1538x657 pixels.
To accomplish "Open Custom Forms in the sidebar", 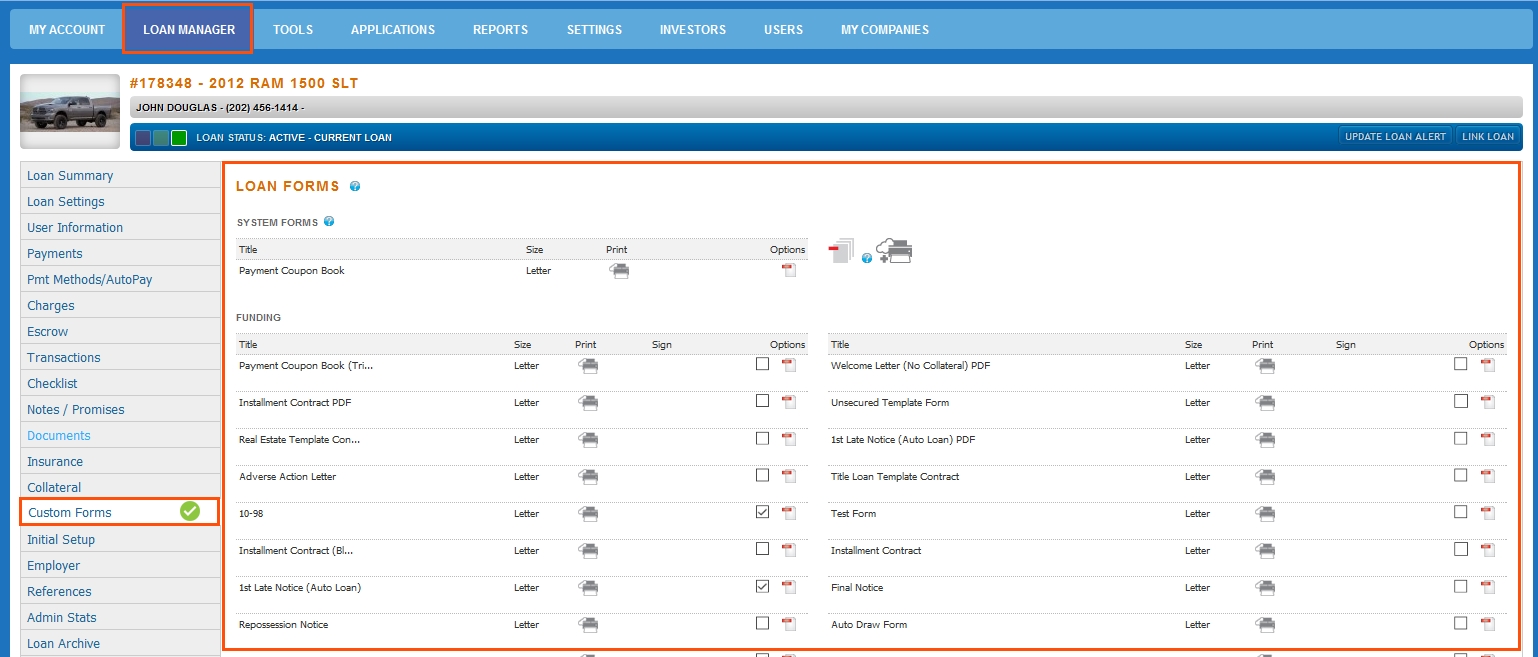I will coord(120,512).
